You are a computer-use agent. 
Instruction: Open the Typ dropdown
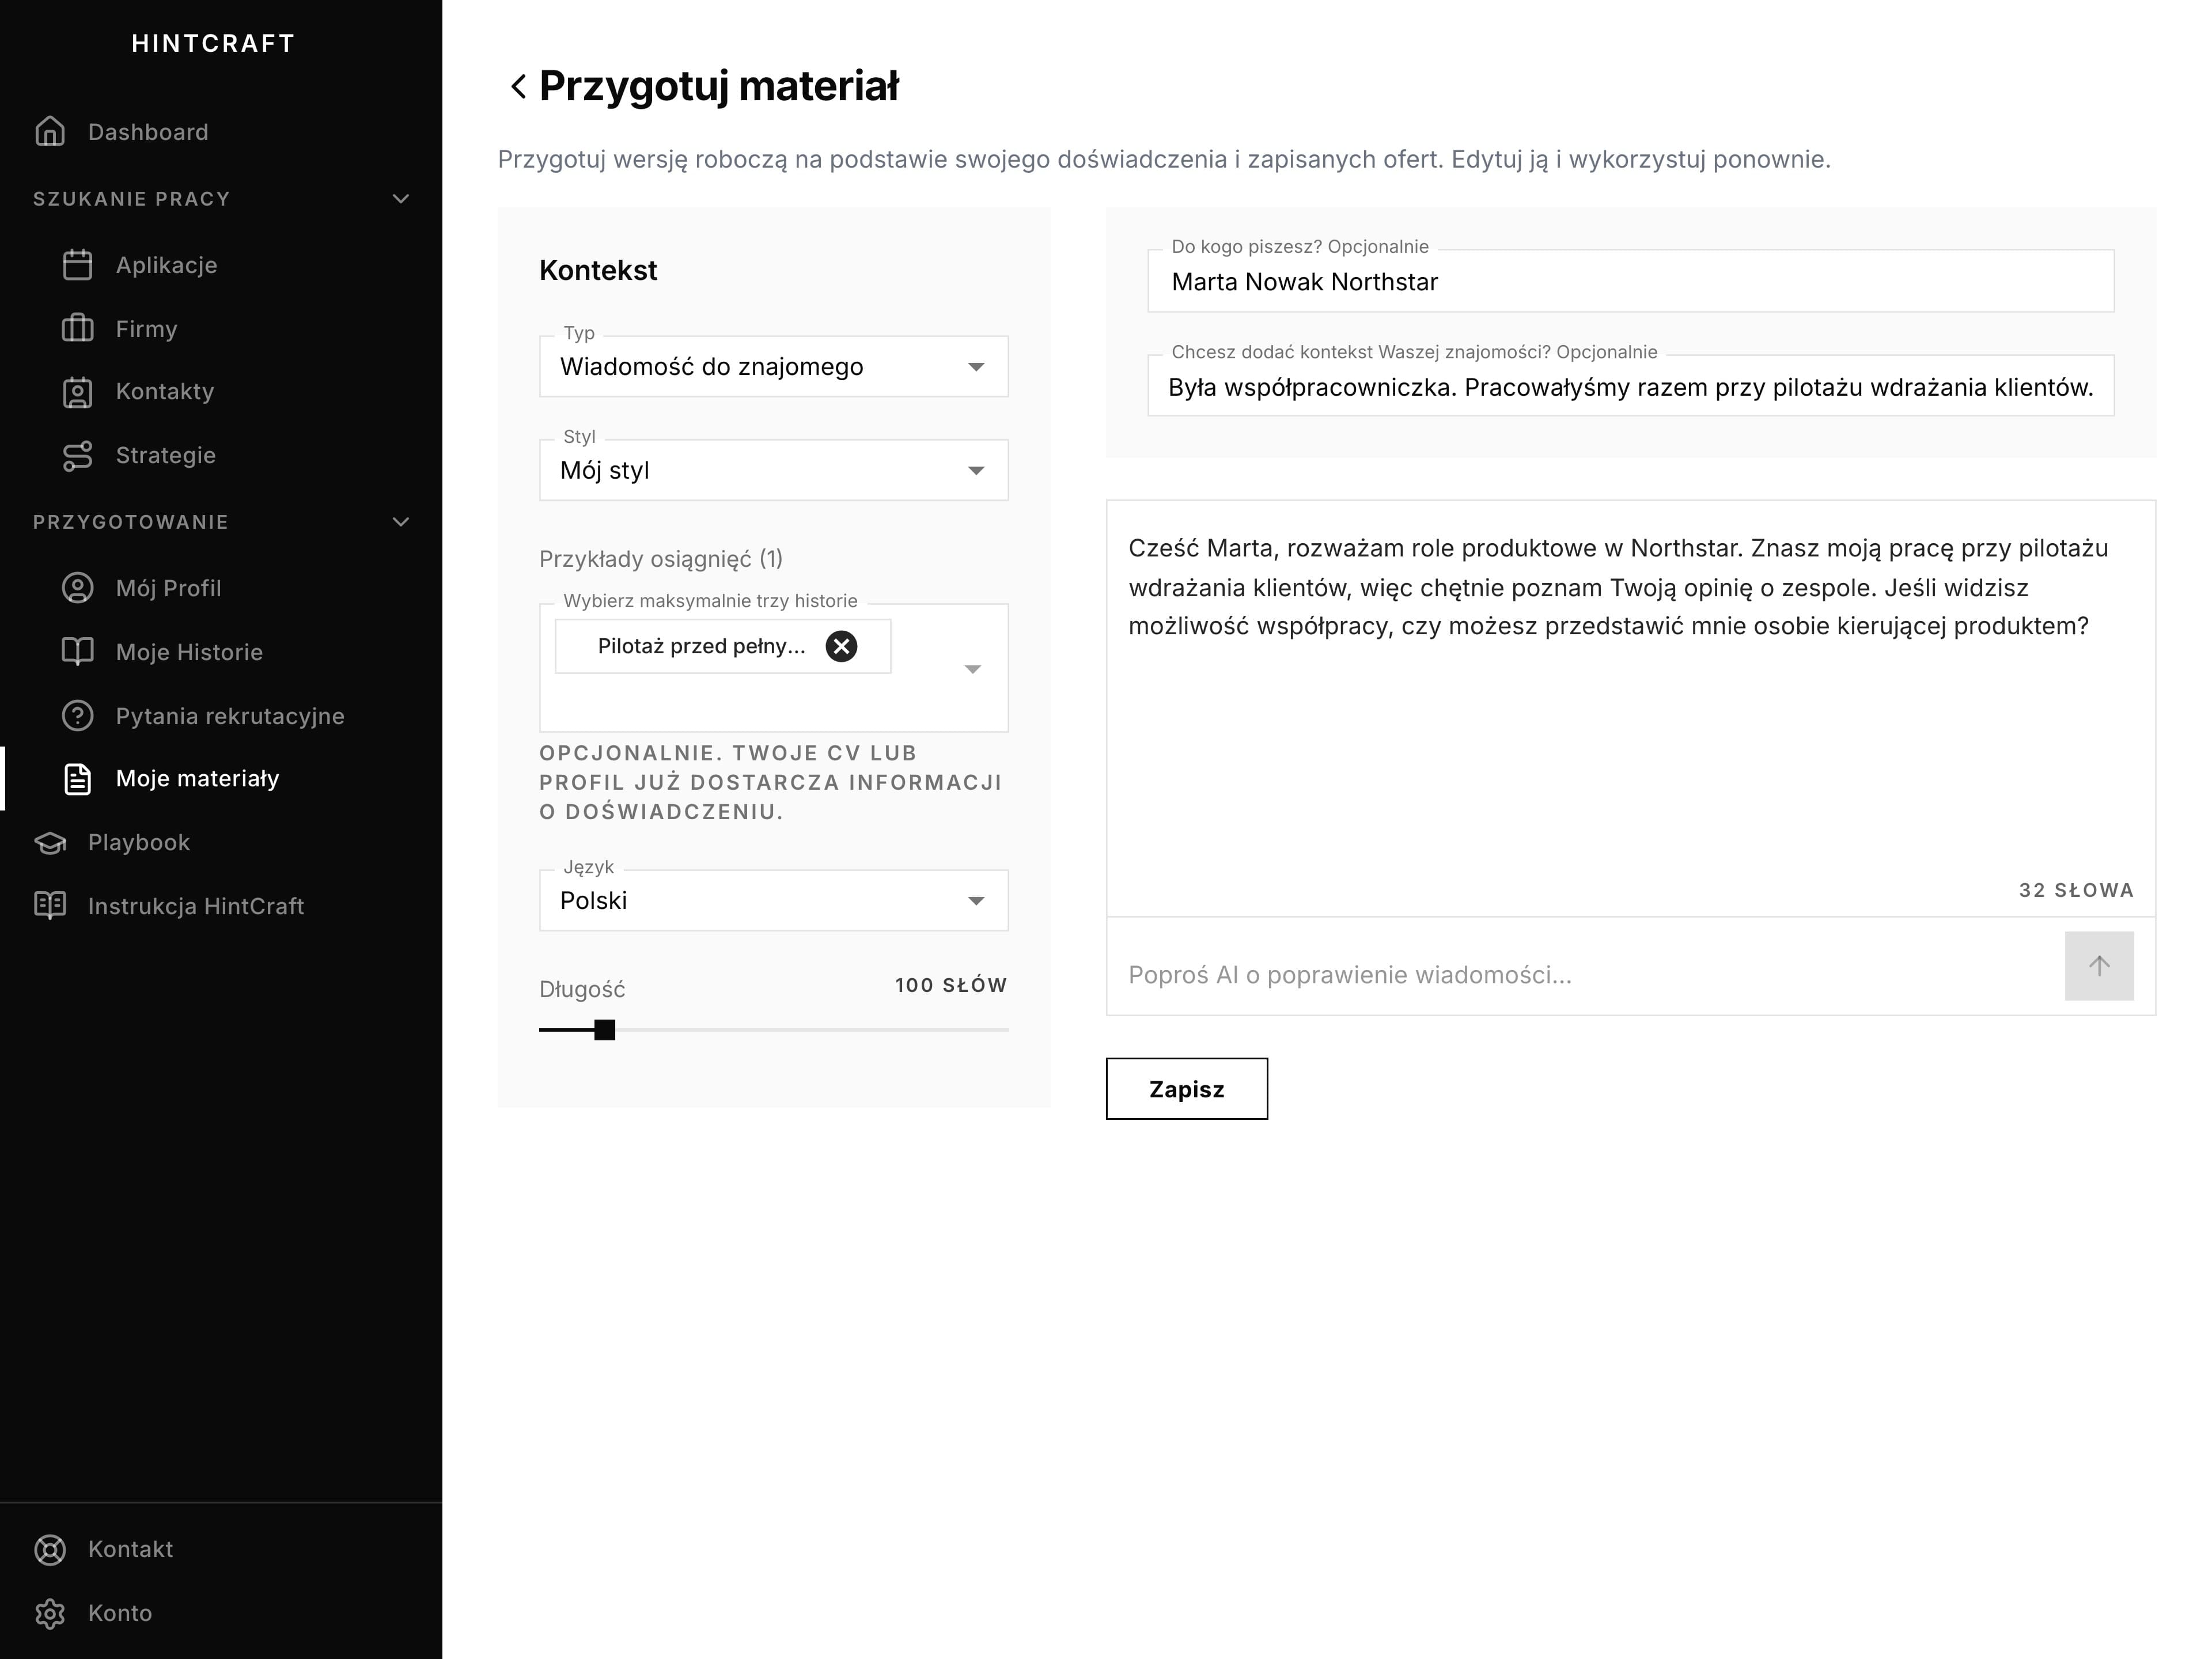(773, 367)
